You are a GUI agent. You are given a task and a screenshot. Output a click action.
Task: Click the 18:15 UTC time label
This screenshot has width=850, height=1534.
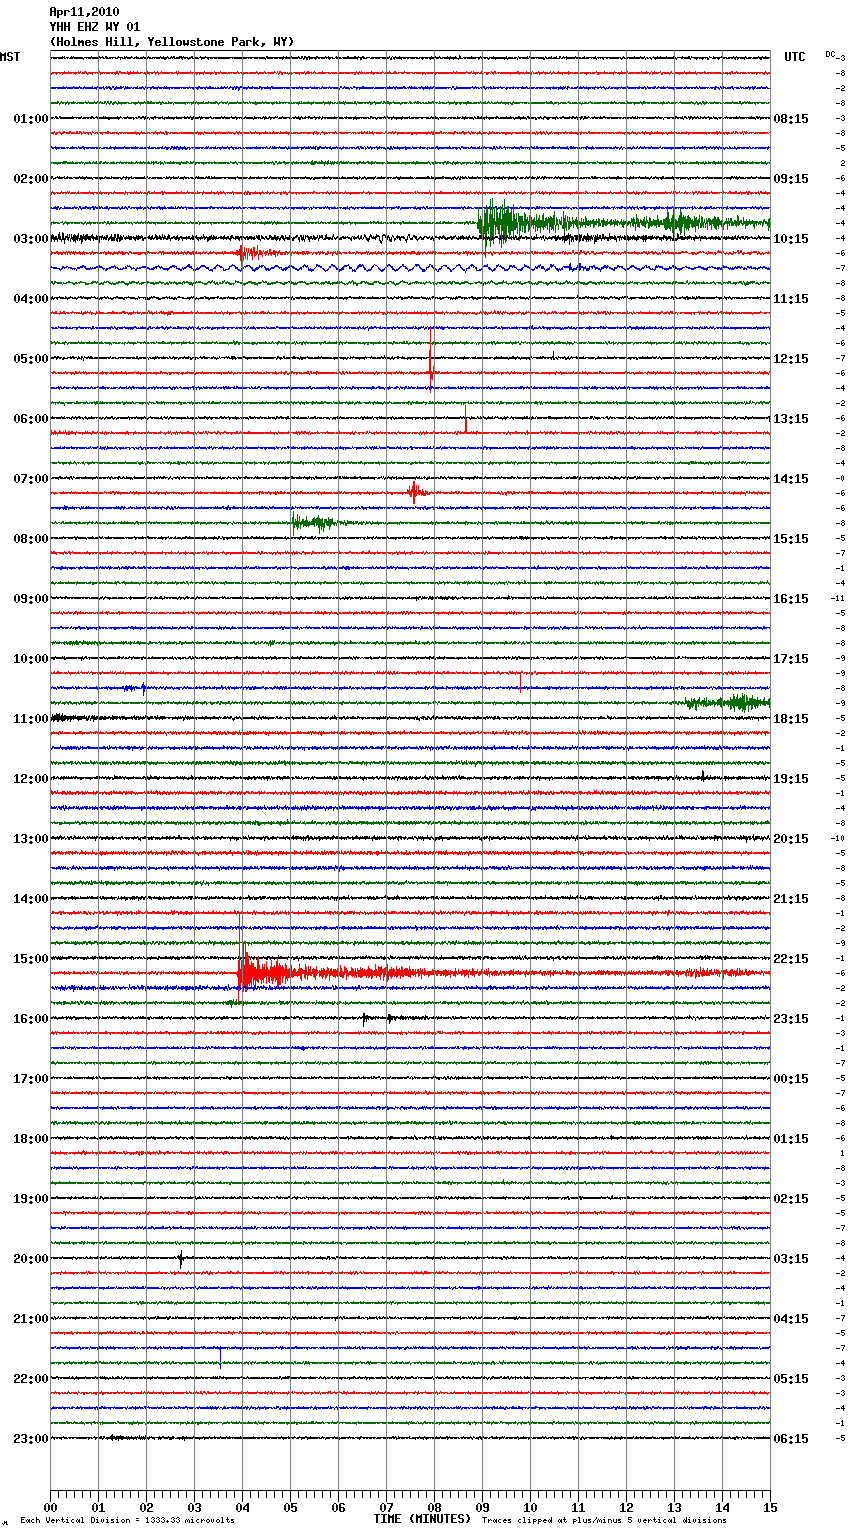coord(791,719)
